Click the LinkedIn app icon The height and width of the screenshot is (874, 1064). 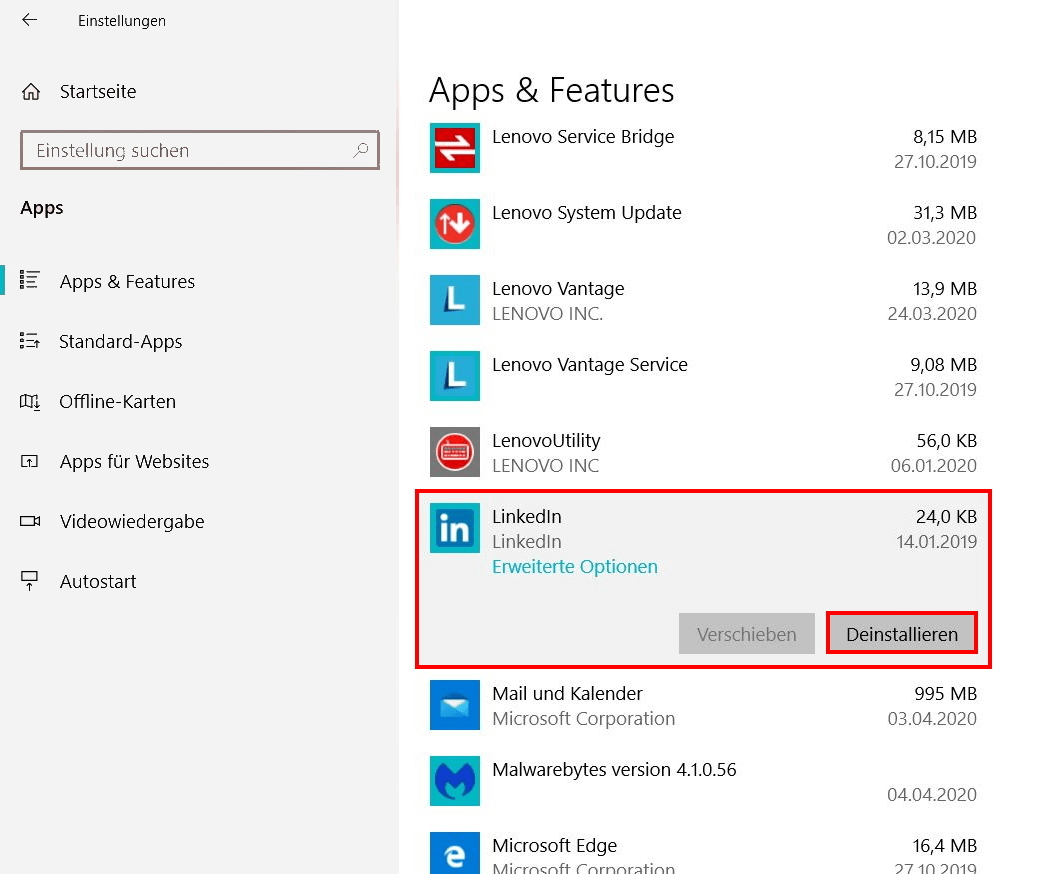click(x=455, y=528)
